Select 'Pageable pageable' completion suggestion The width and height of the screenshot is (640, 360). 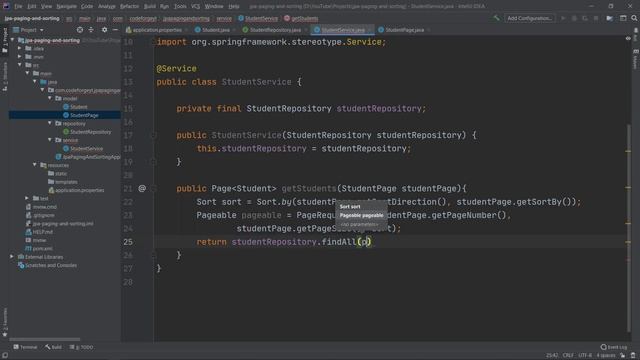click(x=361, y=215)
